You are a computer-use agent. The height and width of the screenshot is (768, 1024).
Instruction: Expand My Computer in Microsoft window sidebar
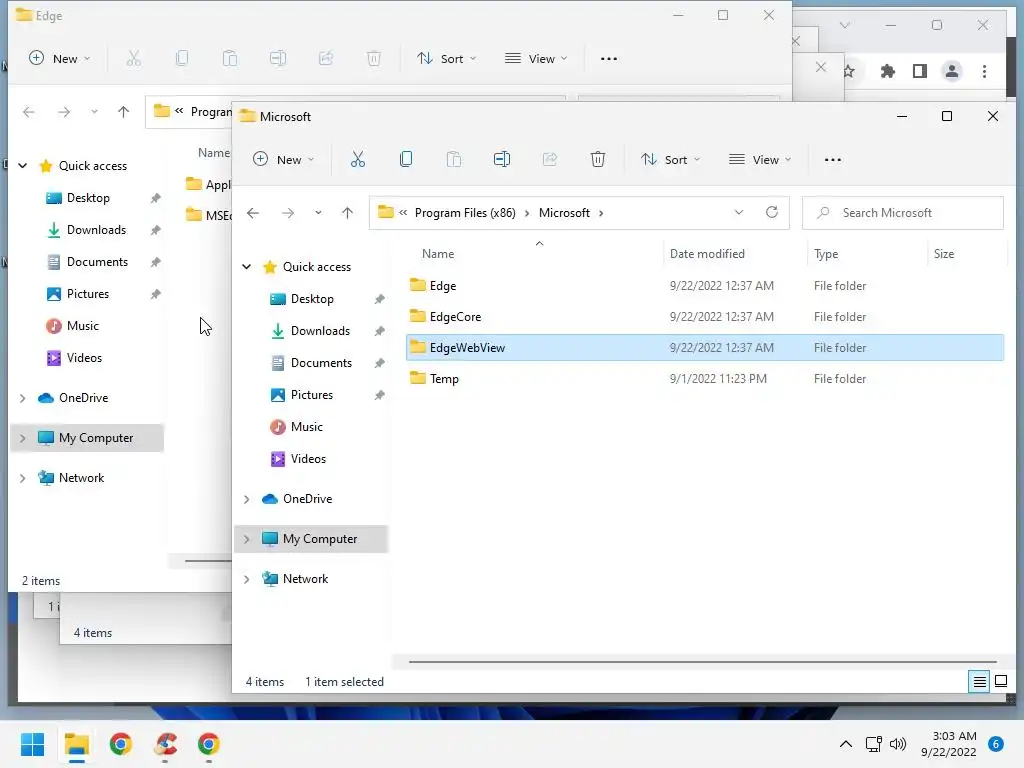(246, 539)
